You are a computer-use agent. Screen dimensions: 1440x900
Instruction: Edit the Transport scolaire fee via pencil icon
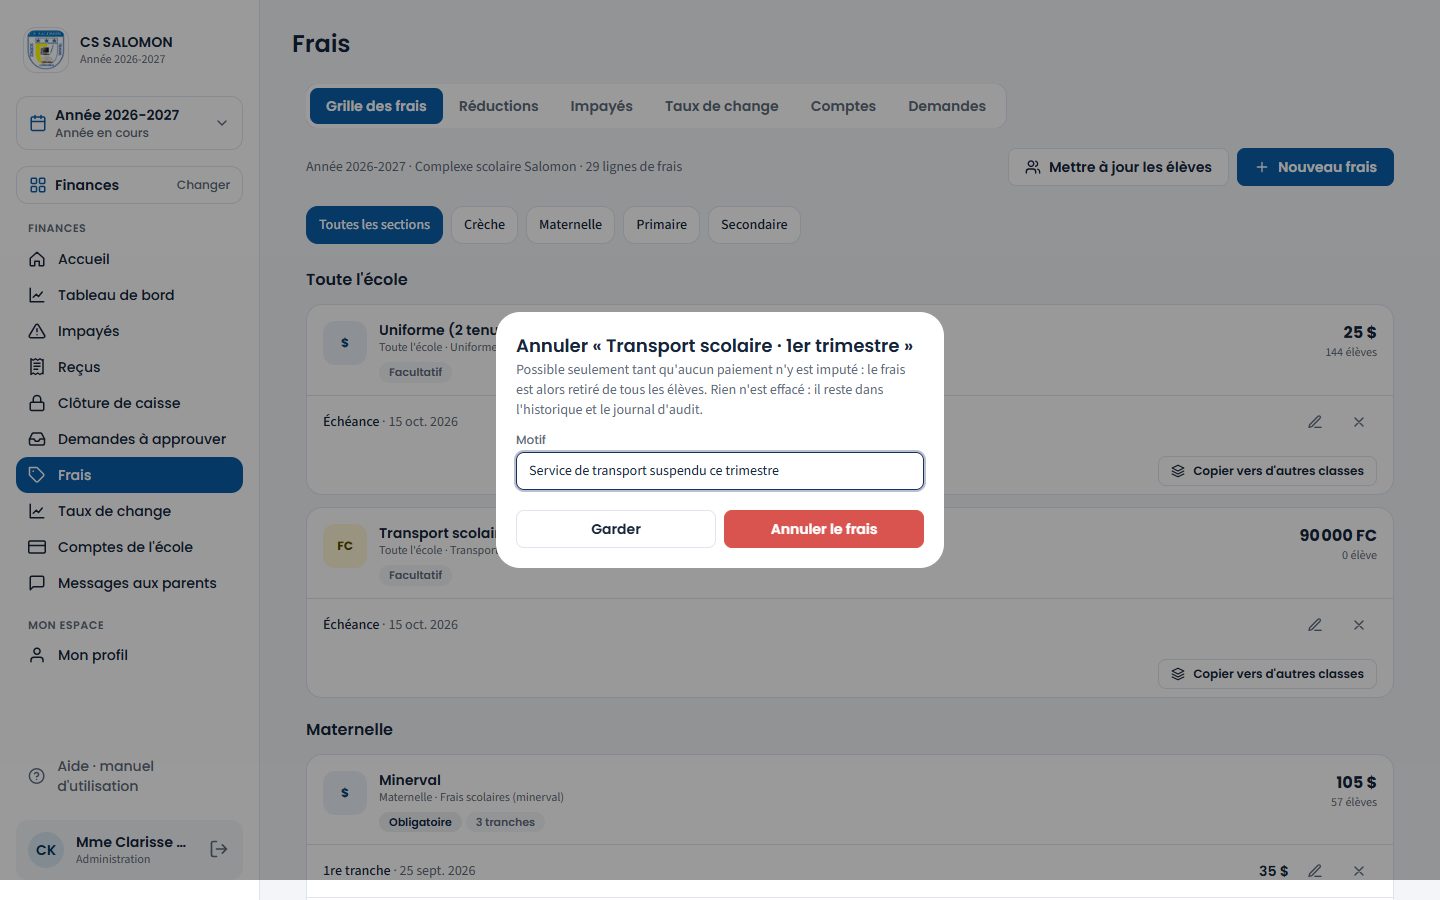pos(1315,625)
